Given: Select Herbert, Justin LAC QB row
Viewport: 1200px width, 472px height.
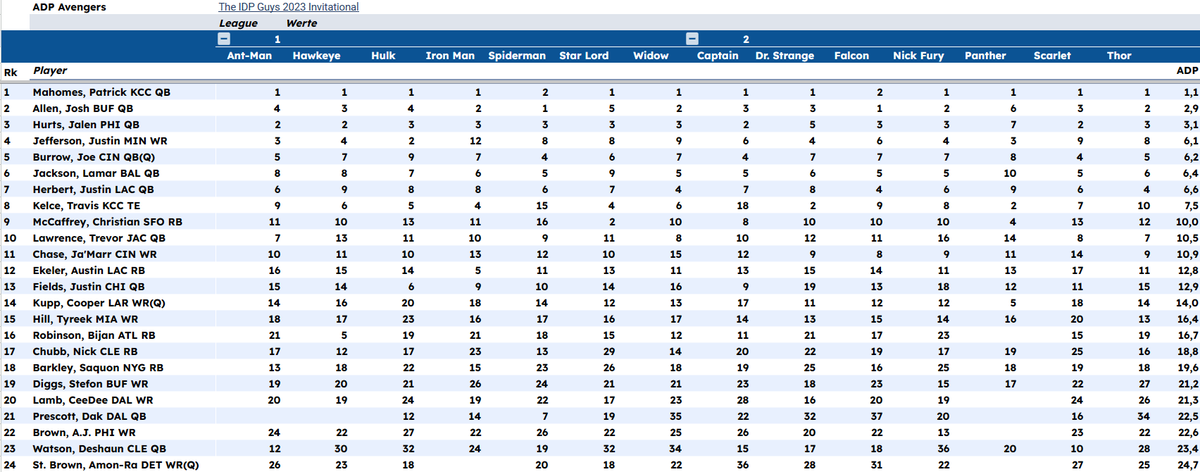Looking at the screenshot, I should pos(600,190).
